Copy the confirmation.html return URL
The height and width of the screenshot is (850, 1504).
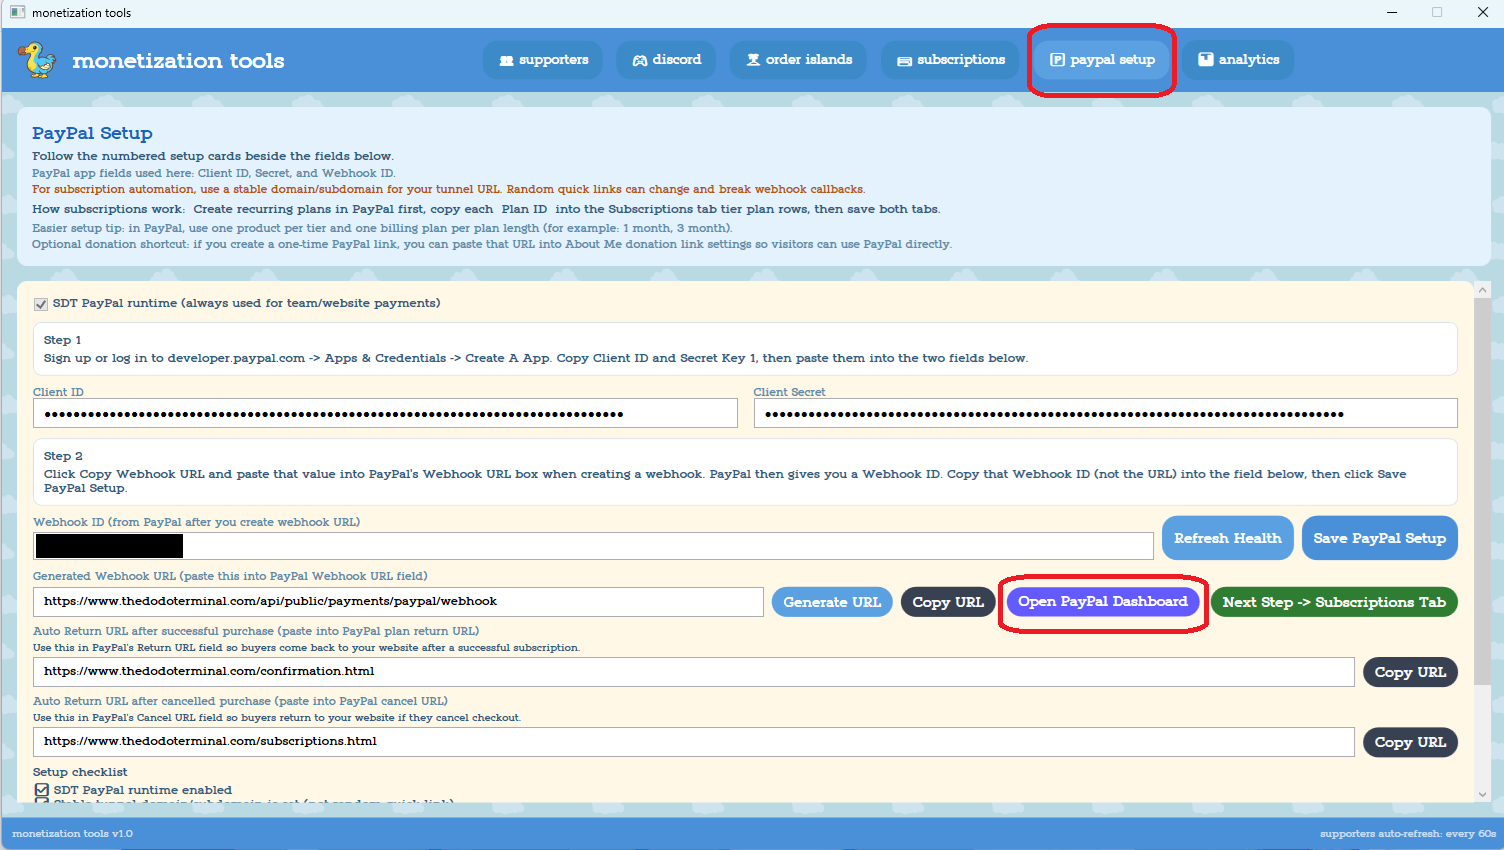coord(1410,672)
